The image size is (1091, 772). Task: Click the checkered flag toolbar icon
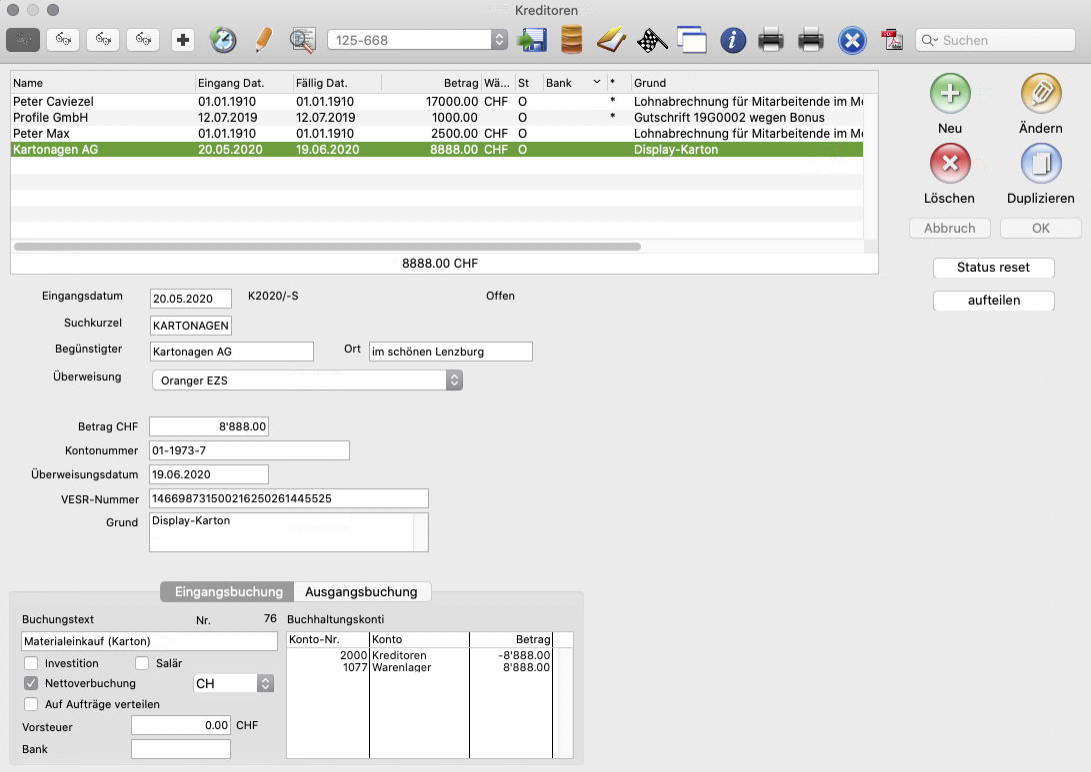pos(652,40)
